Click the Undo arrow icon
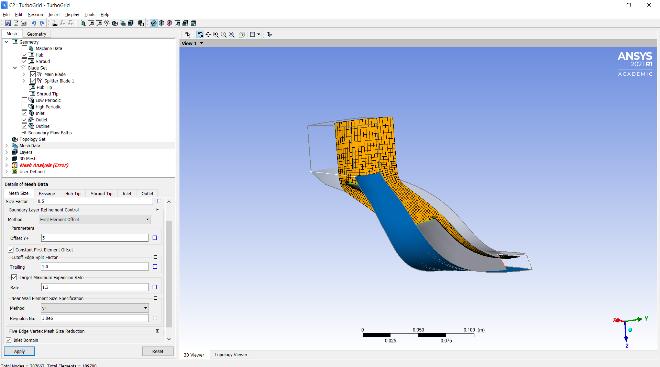 click(x=34, y=23)
